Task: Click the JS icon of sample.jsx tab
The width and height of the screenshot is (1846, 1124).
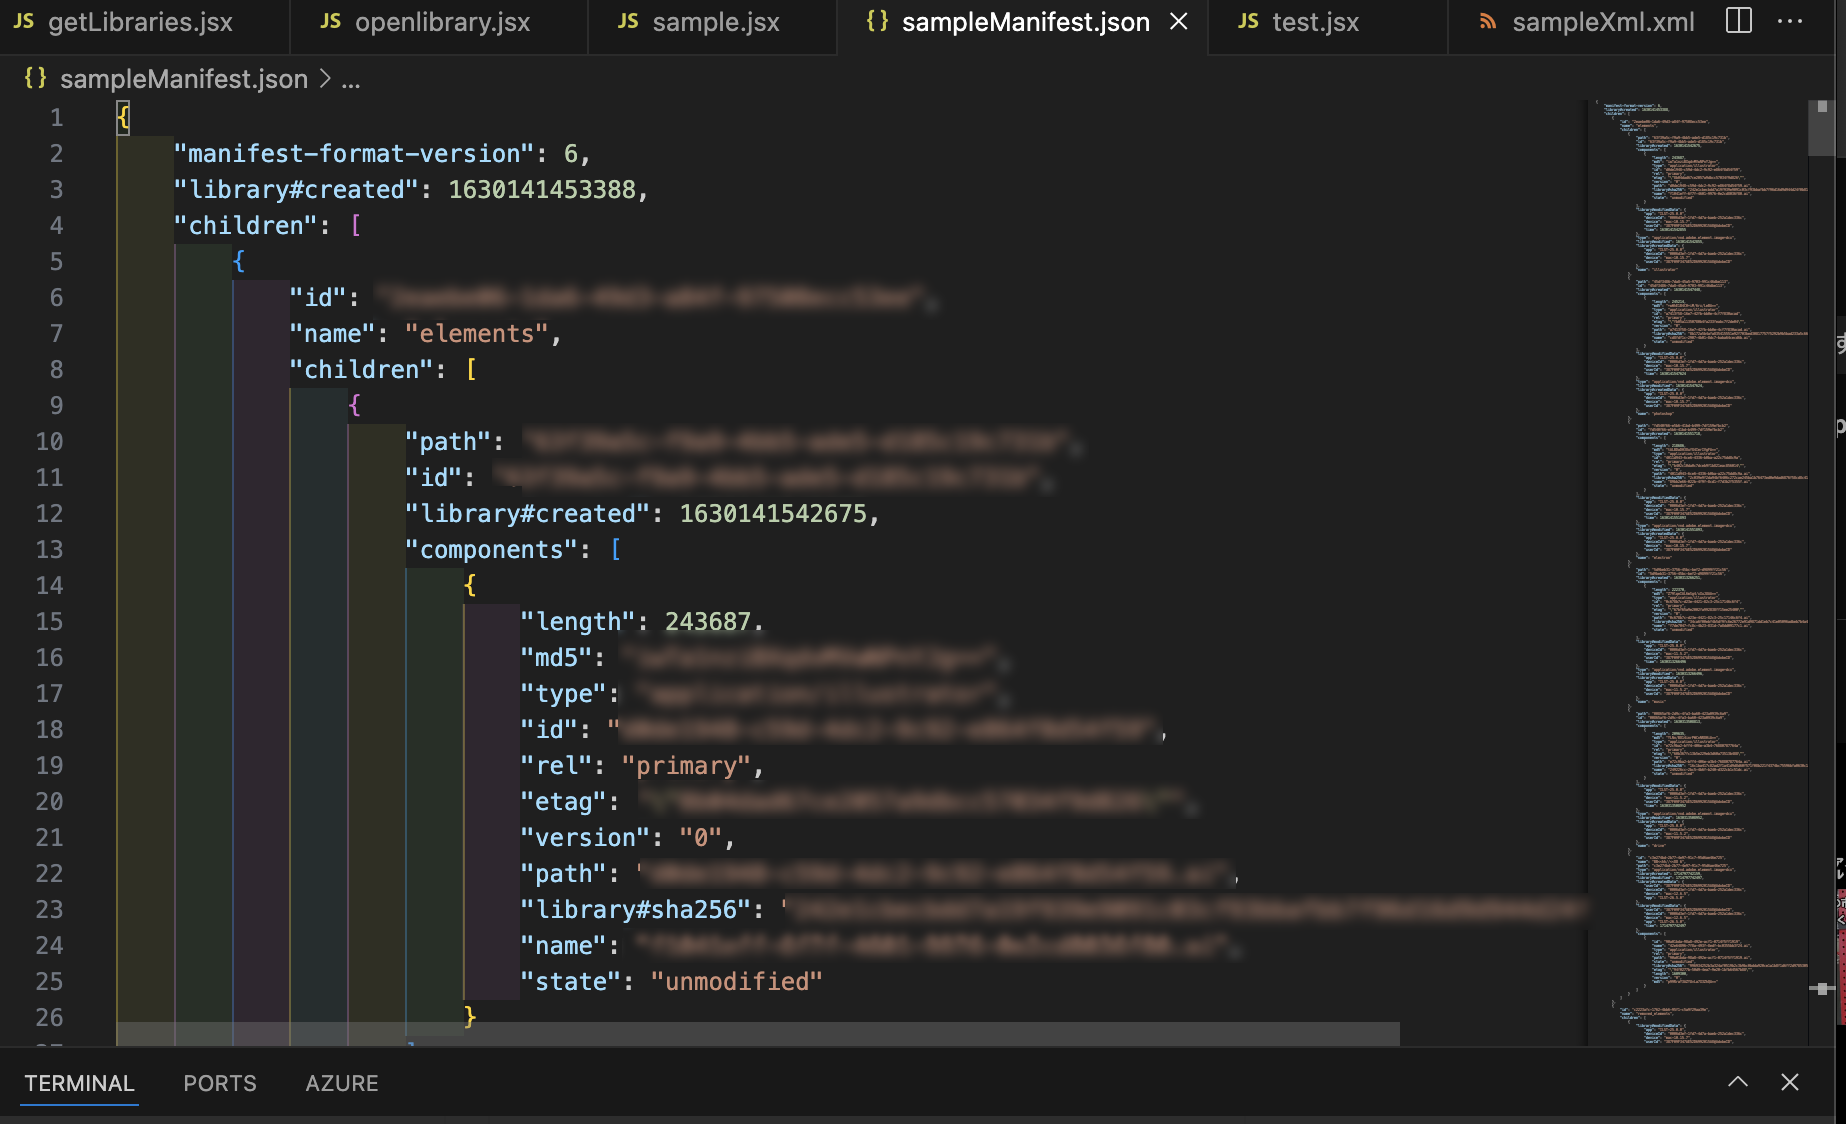Action: point(628,21)
